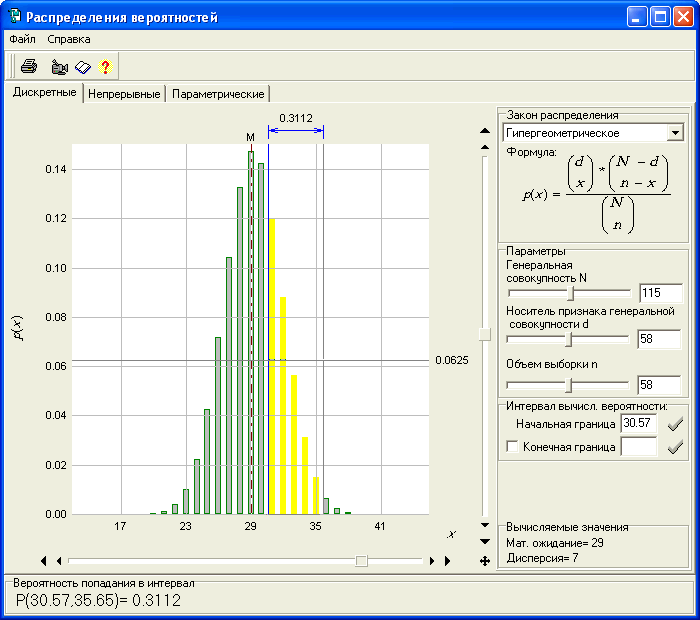Click the application icon in the title bar

point(15,16)
